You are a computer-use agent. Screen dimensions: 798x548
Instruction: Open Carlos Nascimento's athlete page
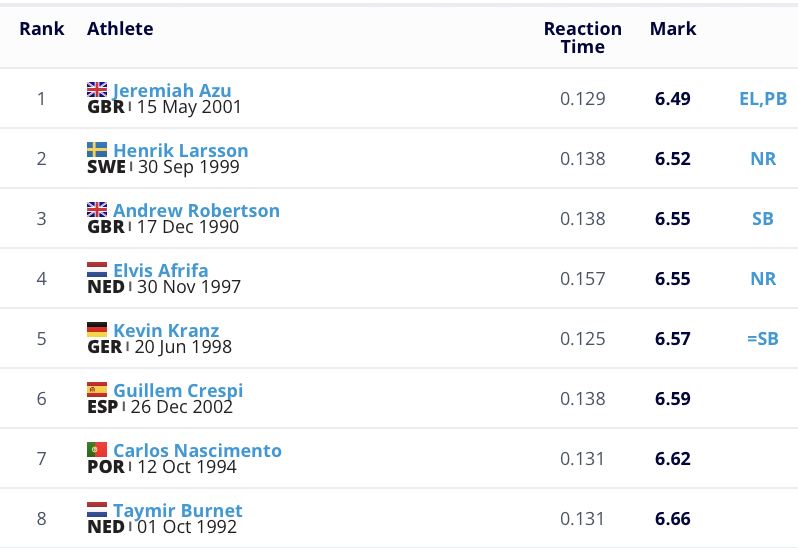pos(197,451)
